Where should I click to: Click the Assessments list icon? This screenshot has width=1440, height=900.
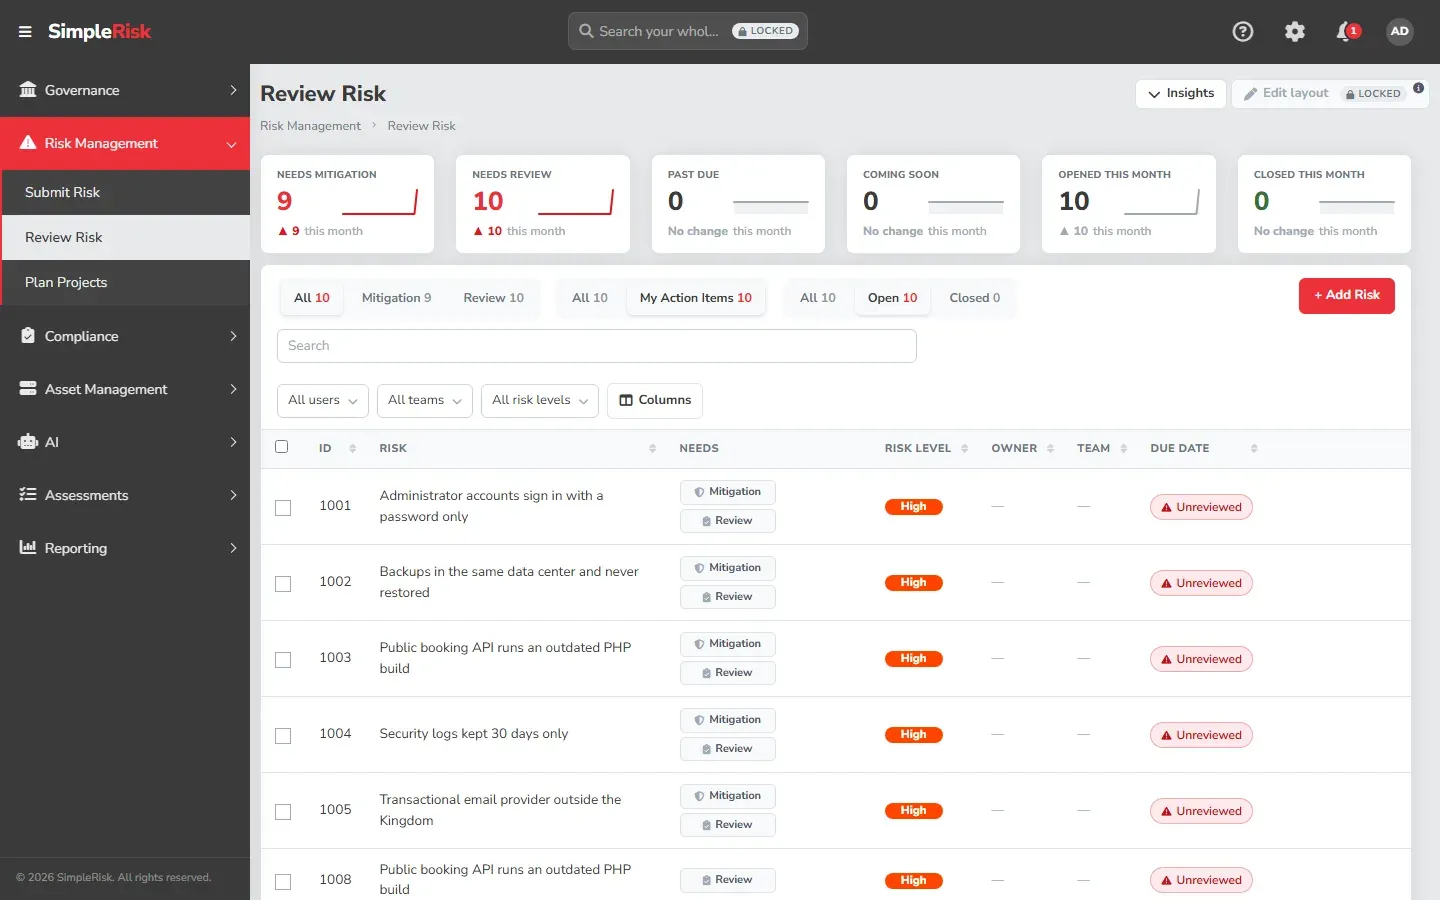28,495
